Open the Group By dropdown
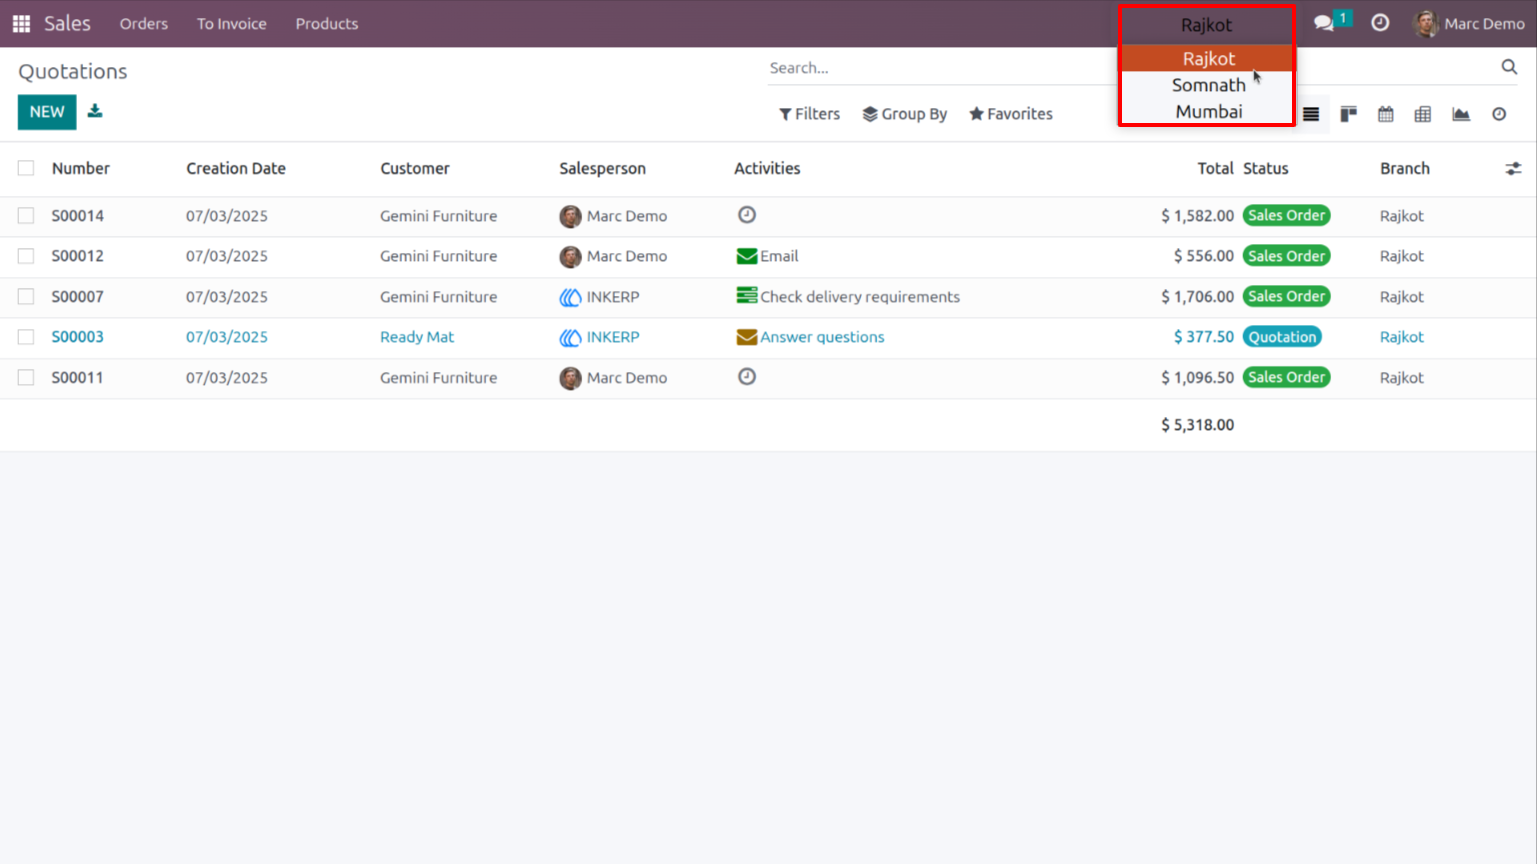The height and width of the screenshot is (864, 1537). click(905, 114)
